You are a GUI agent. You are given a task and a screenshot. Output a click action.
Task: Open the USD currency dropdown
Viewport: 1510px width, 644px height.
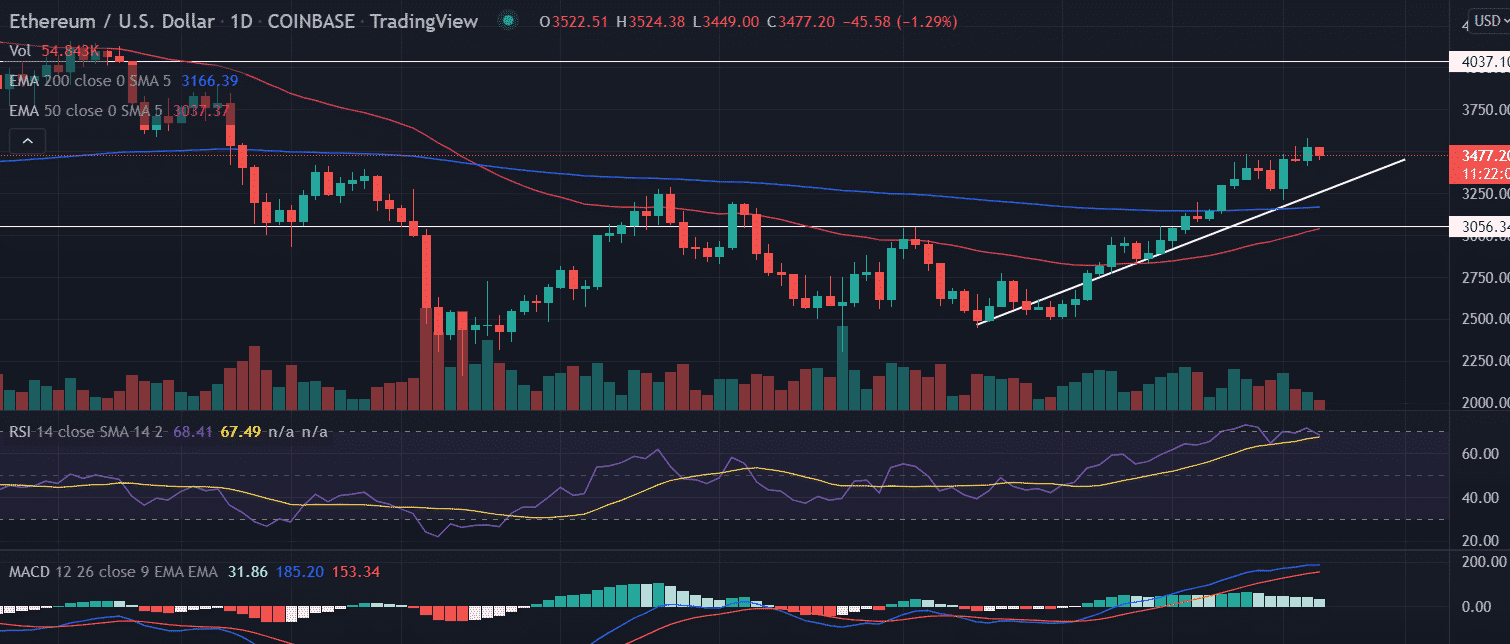click(x=1487, y=20)
